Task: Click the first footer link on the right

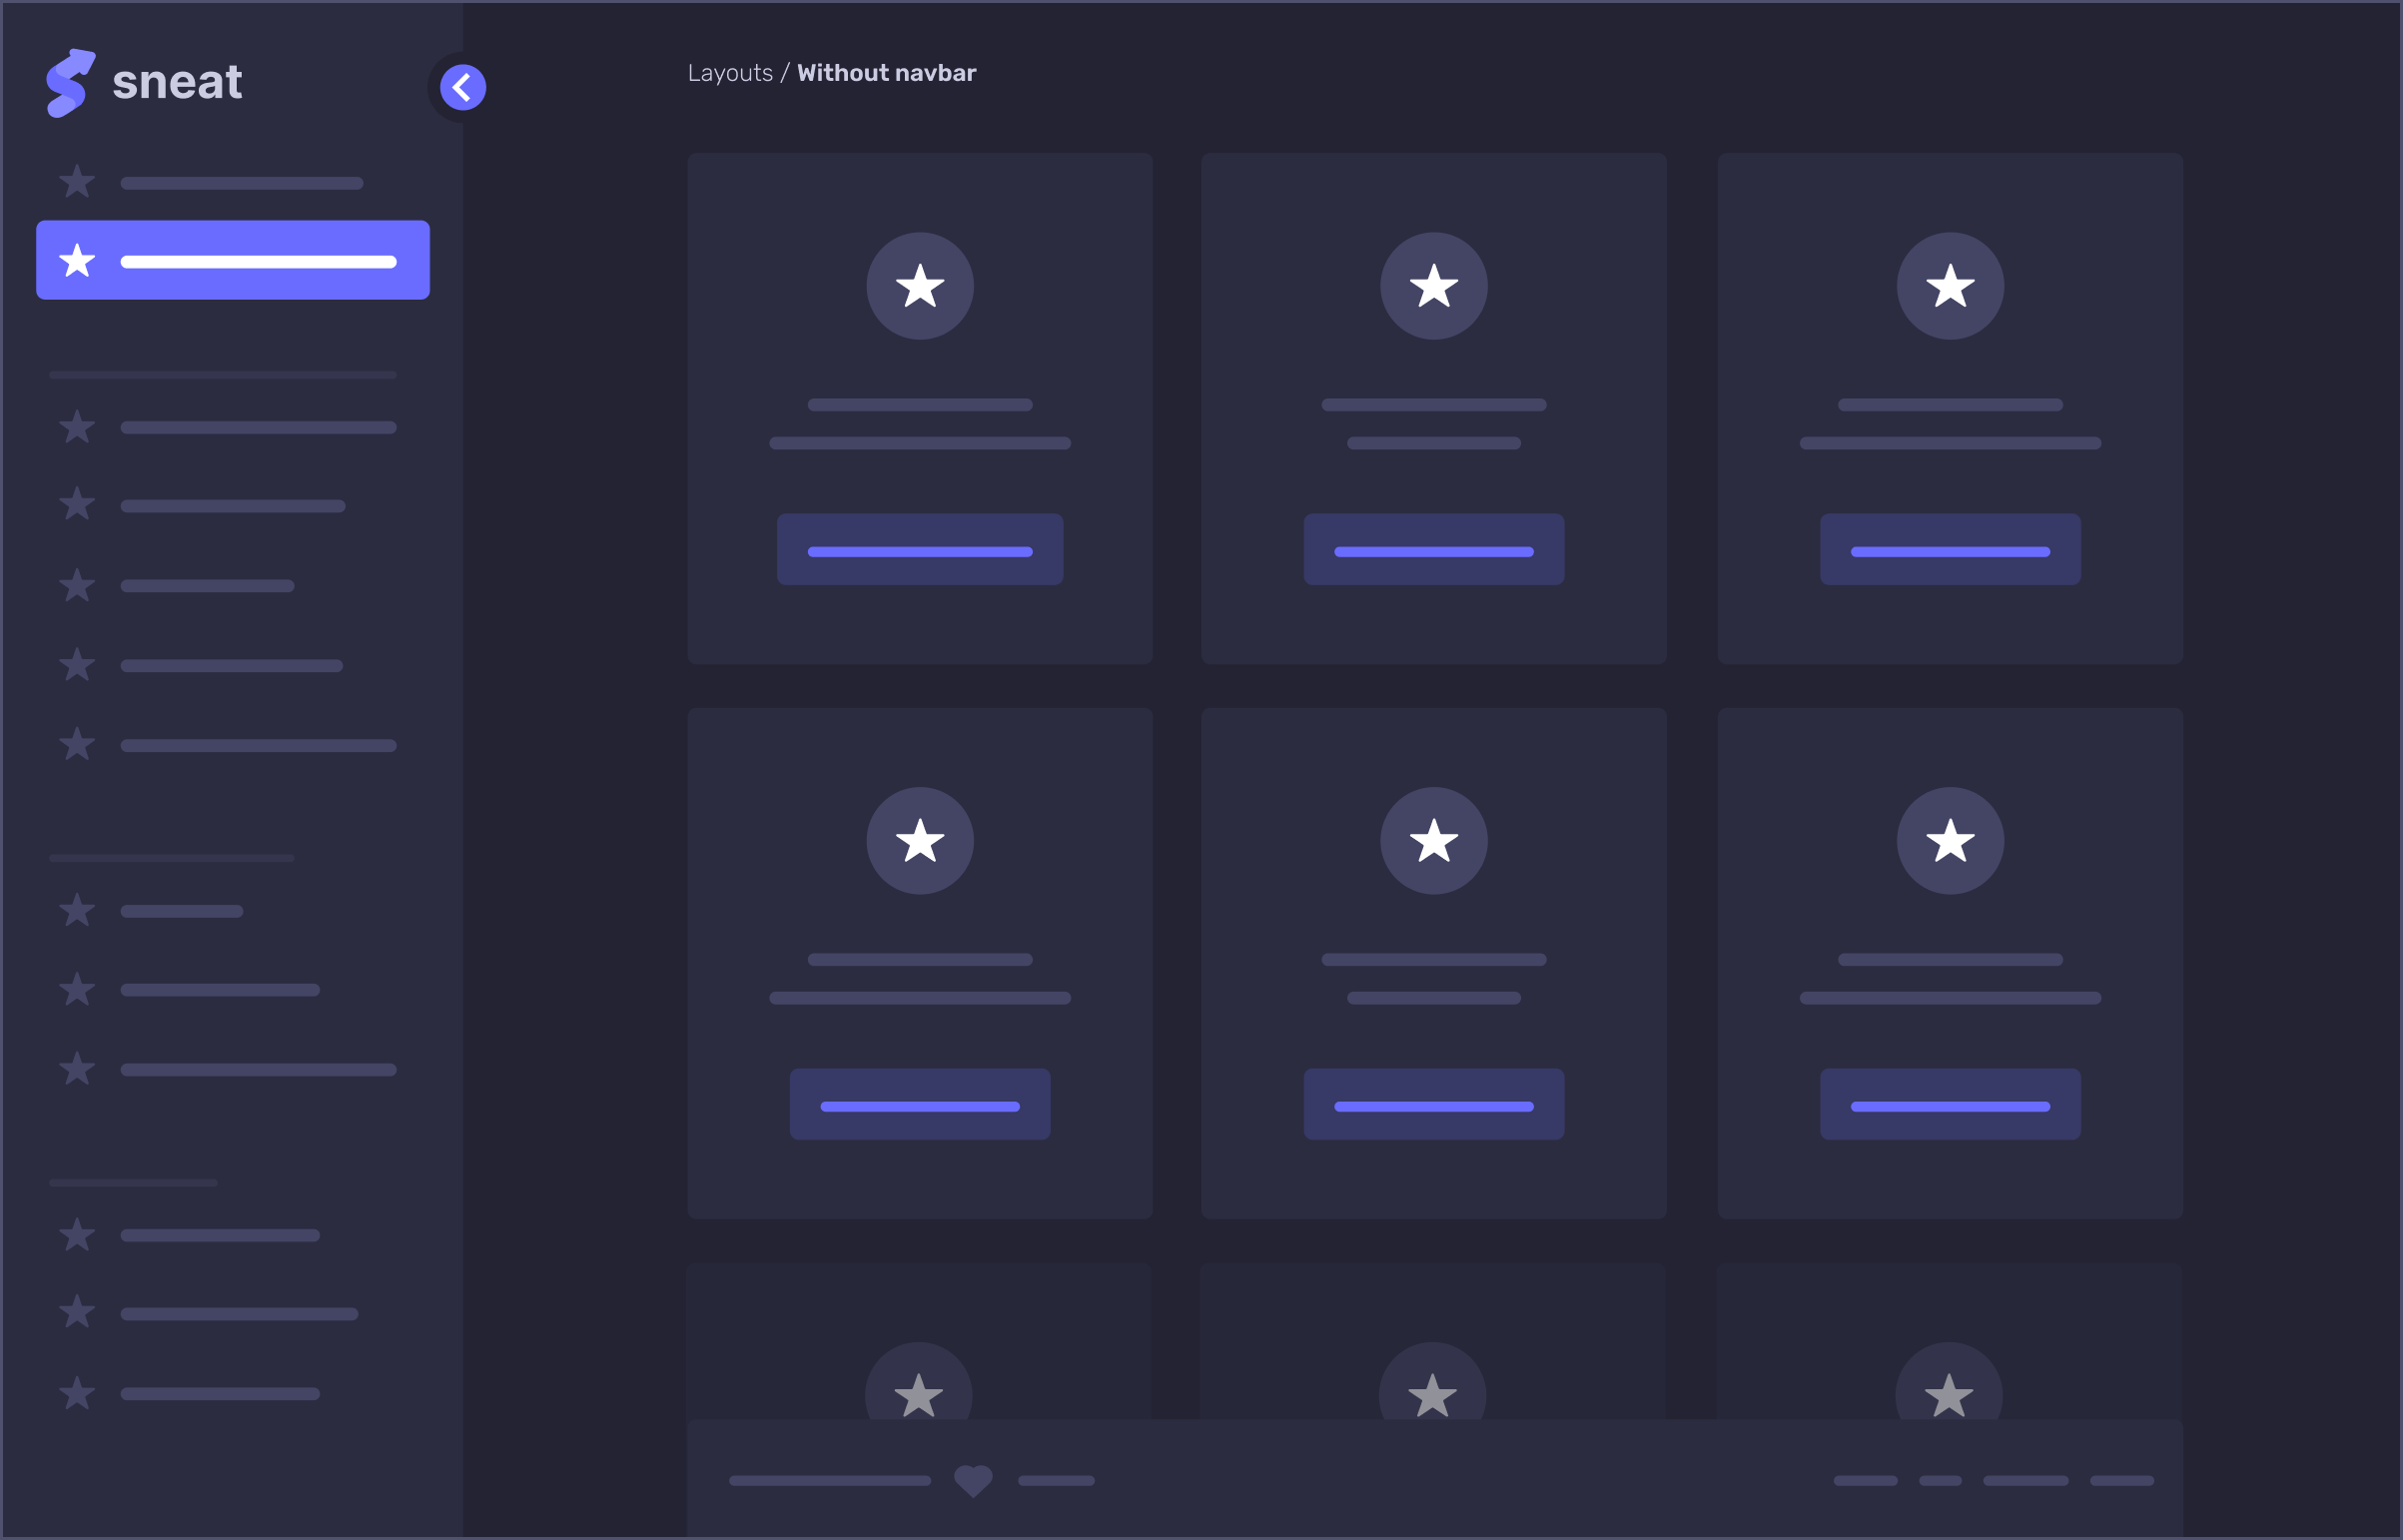Action: pos(1865,1481)
